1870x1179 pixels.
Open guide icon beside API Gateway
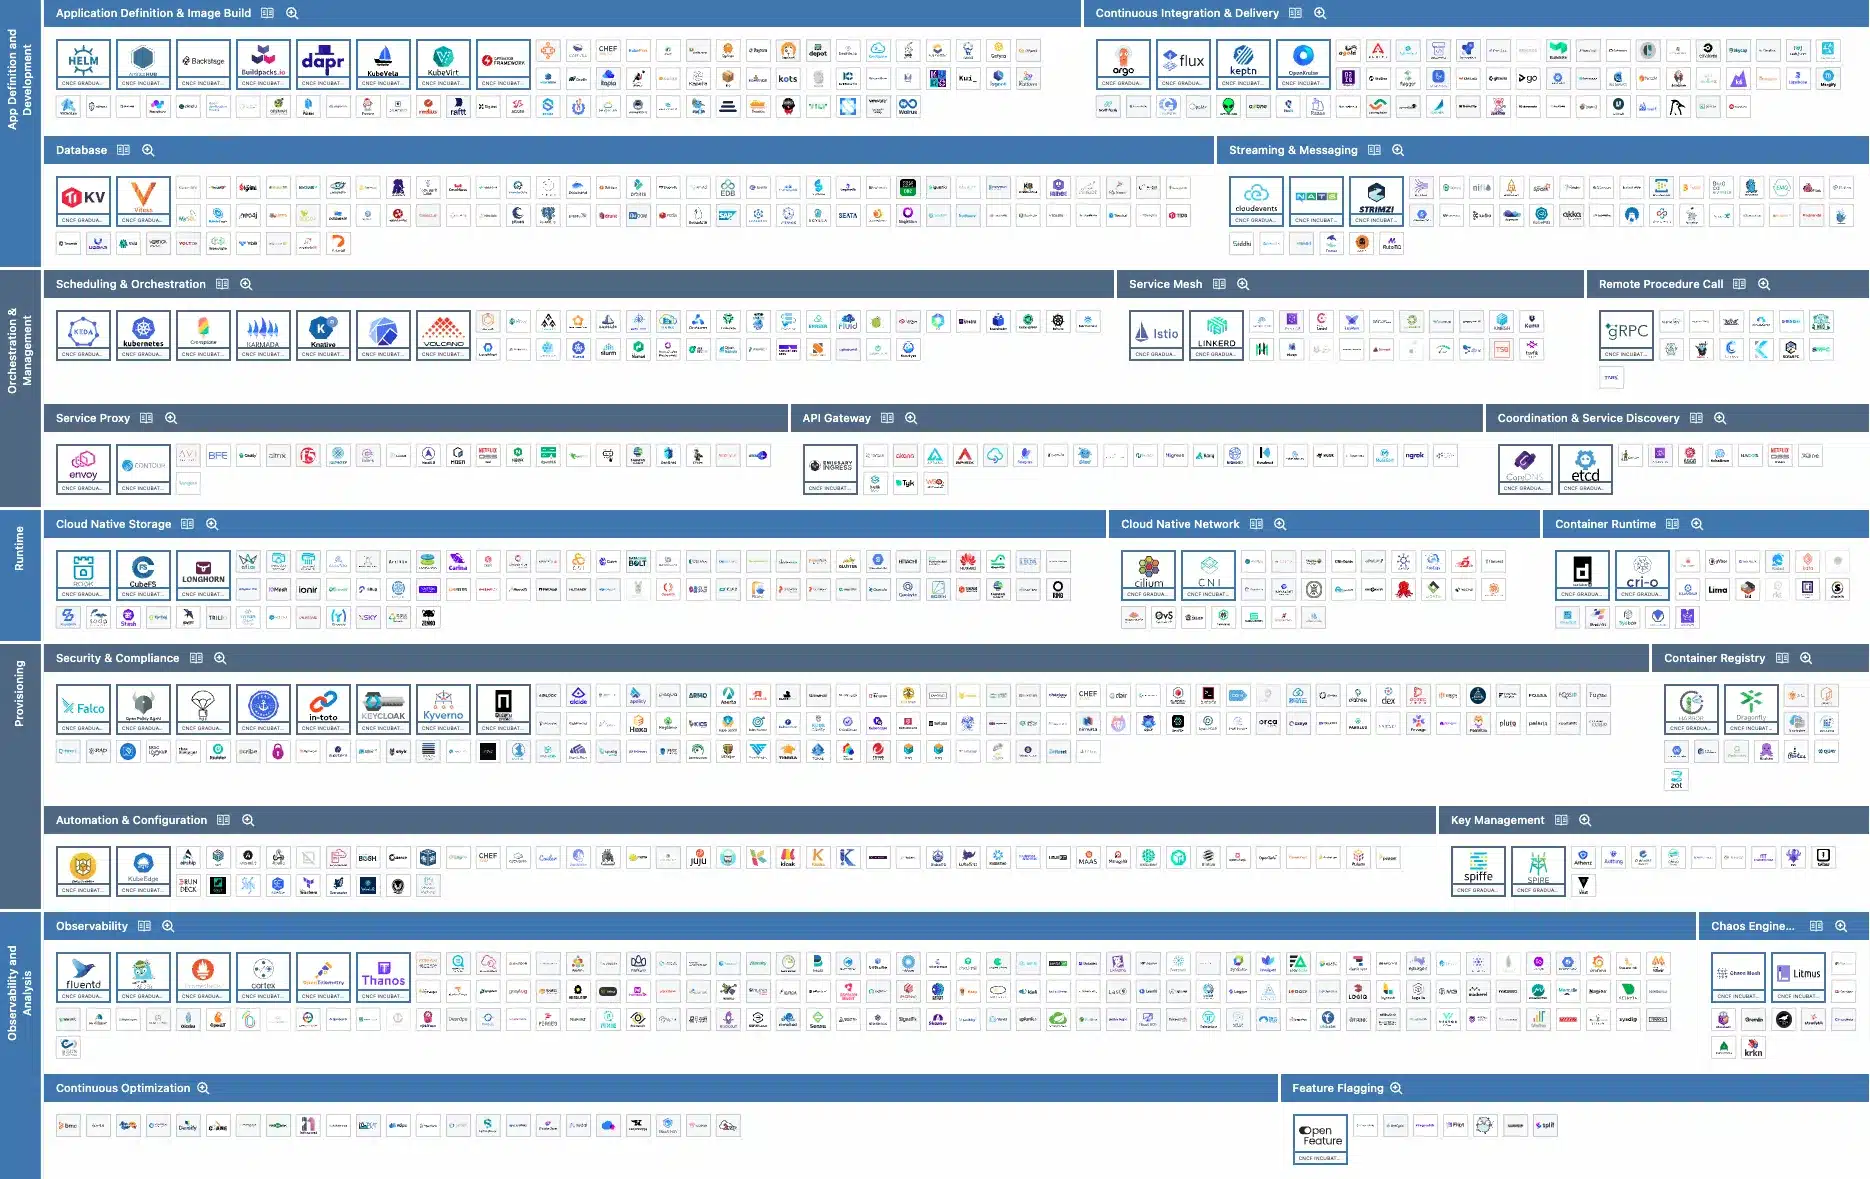click(887, 418)
